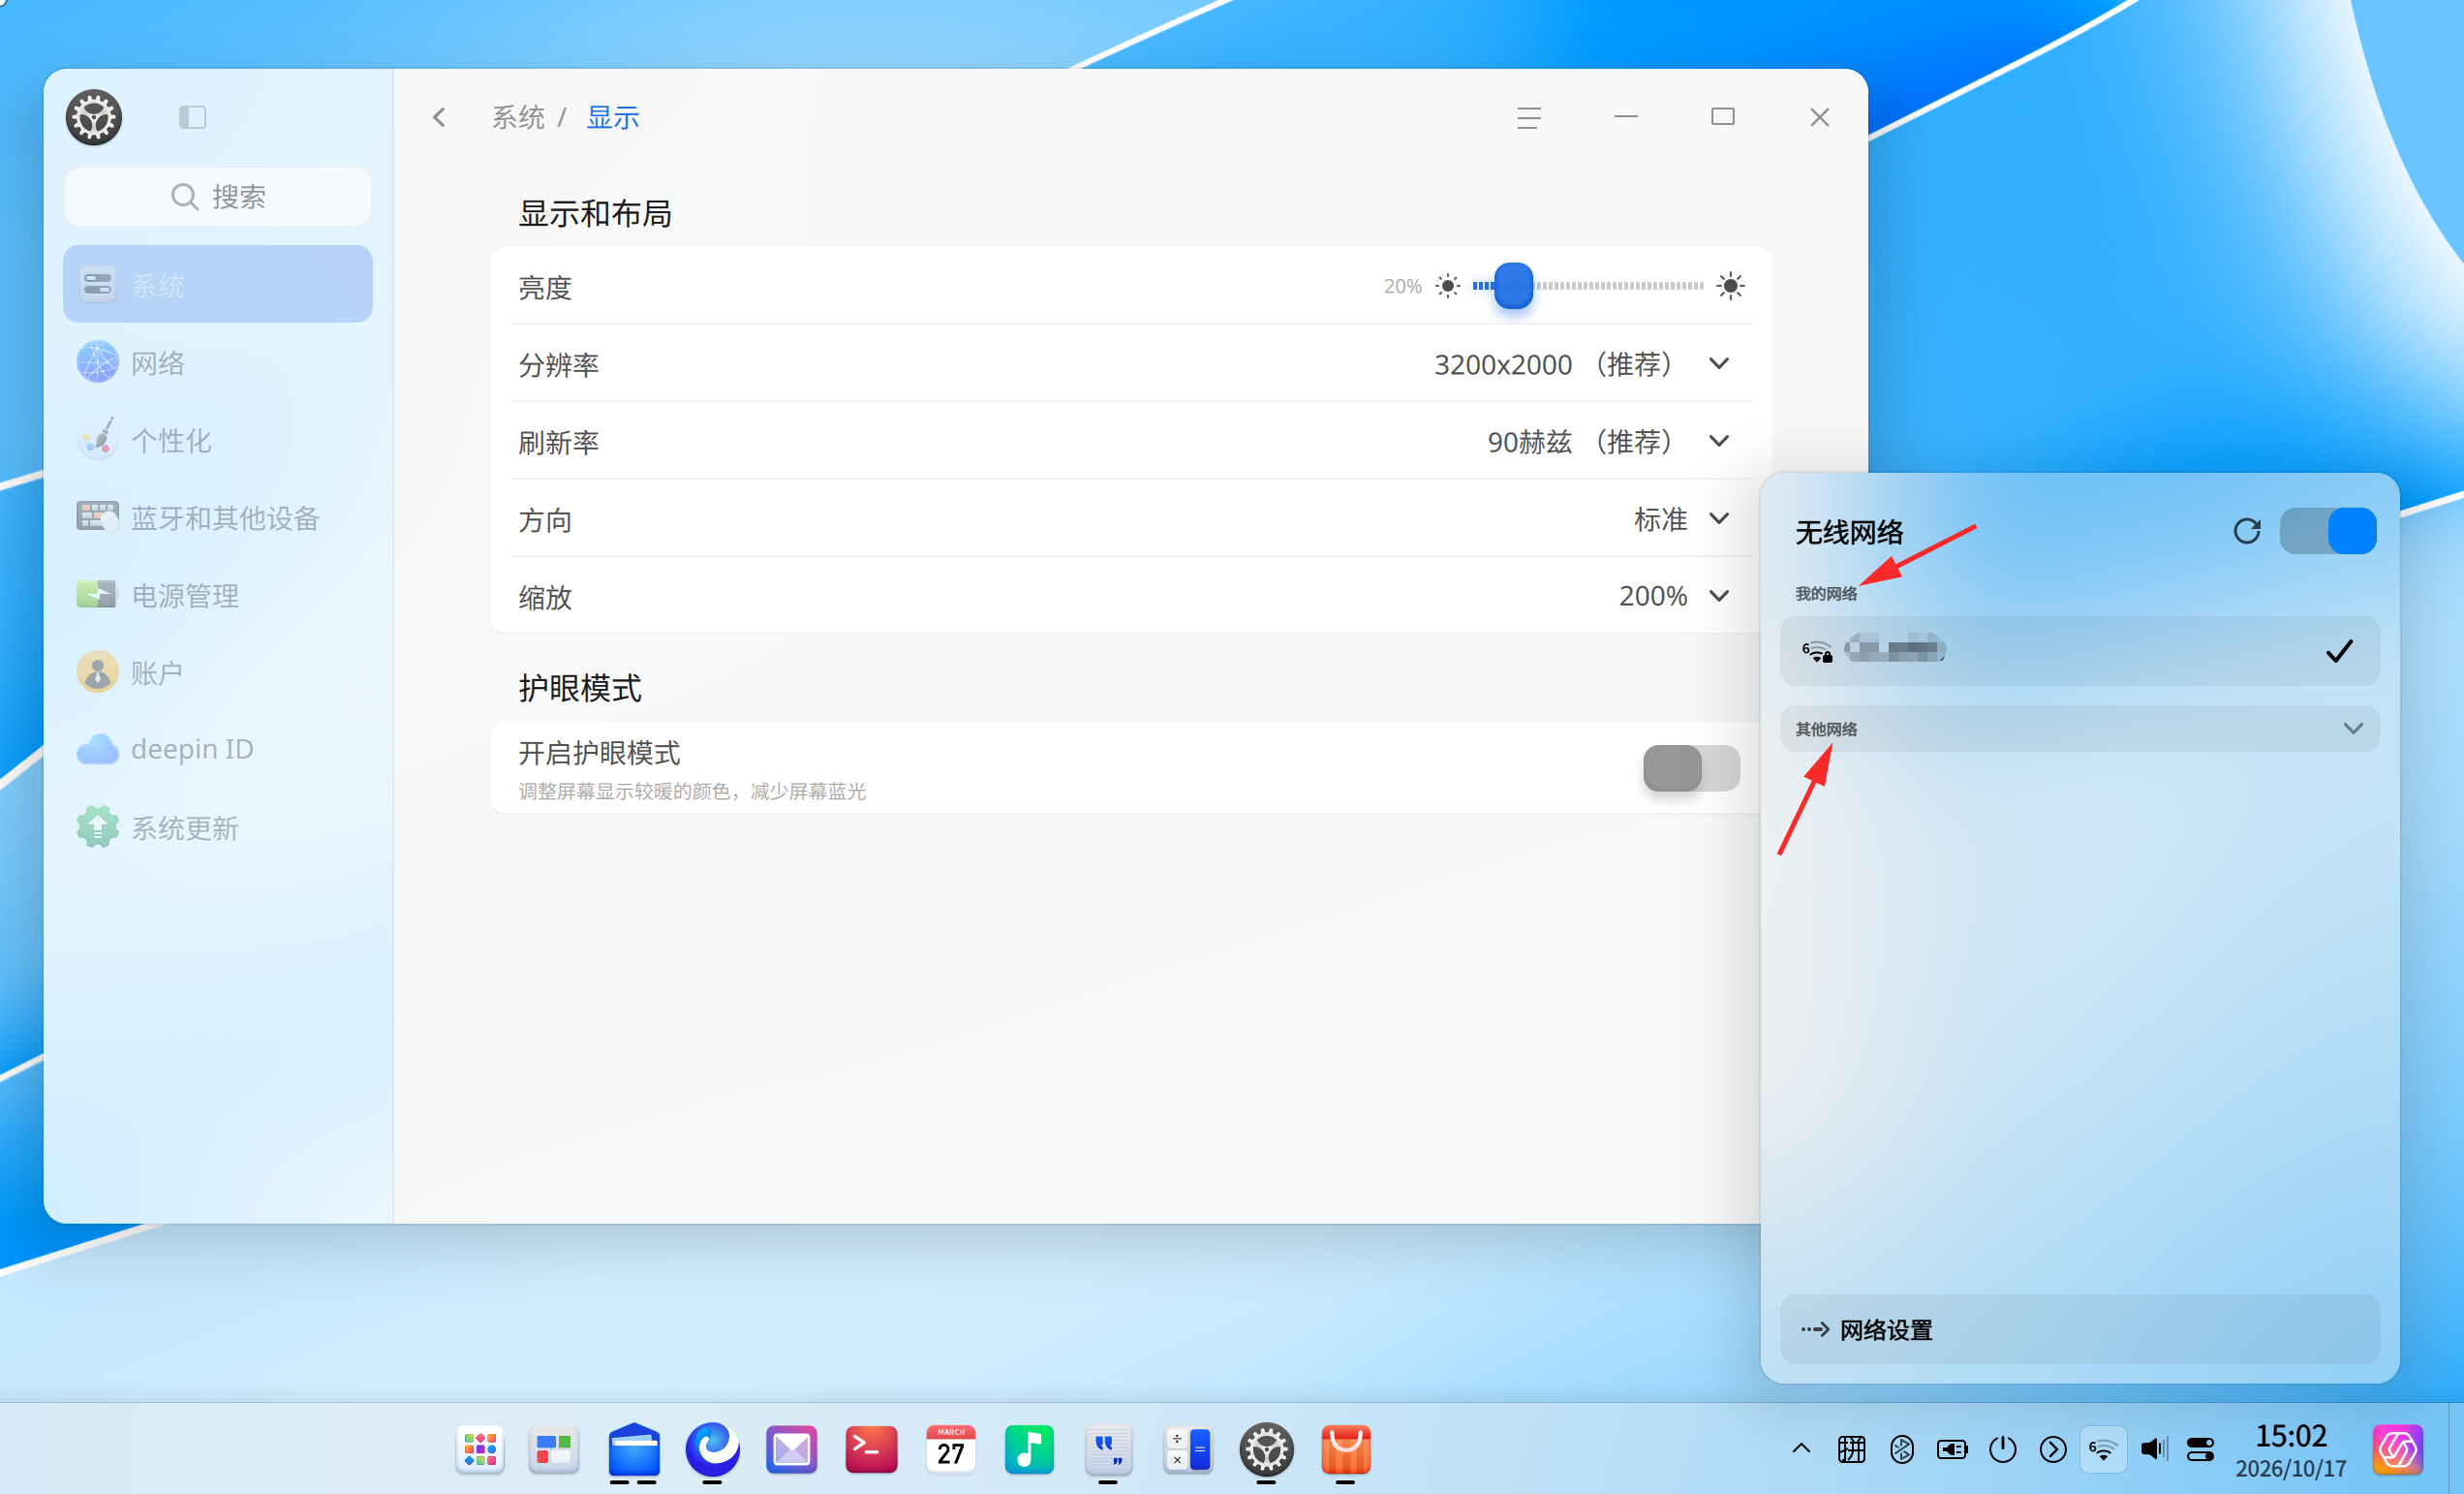Screen dimensions: 2464x1494
Task: Refresh the wireless network list
Action: (x=2247, y=530)
